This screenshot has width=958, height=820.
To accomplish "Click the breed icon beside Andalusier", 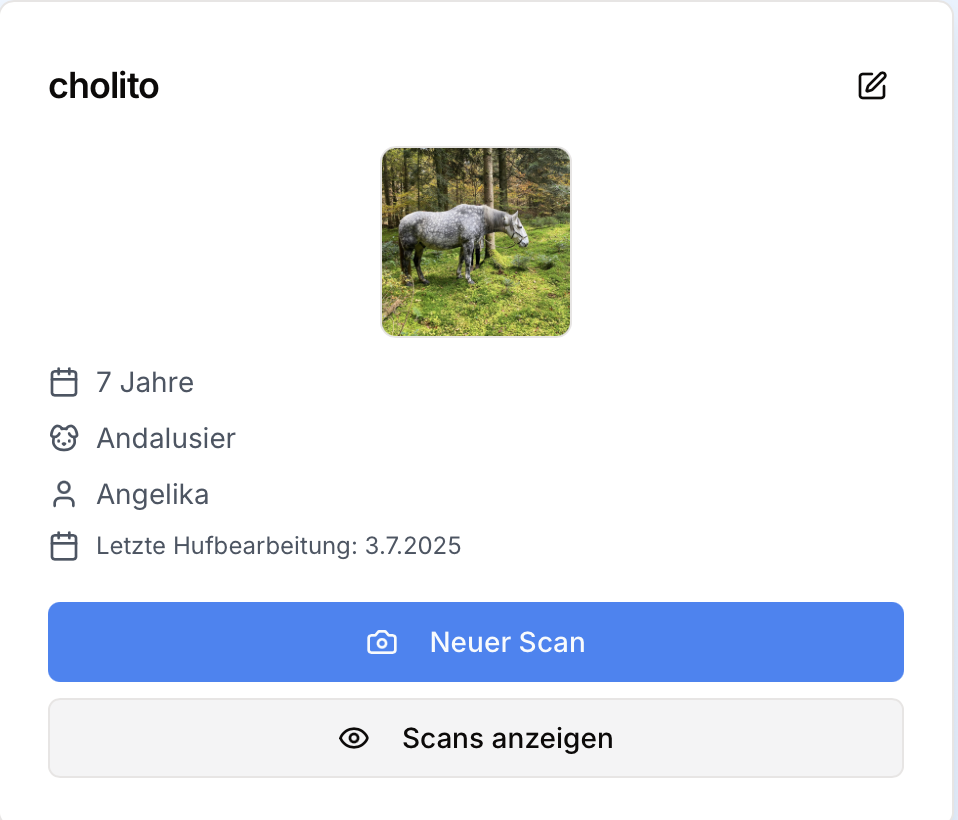I will [64, 438].
